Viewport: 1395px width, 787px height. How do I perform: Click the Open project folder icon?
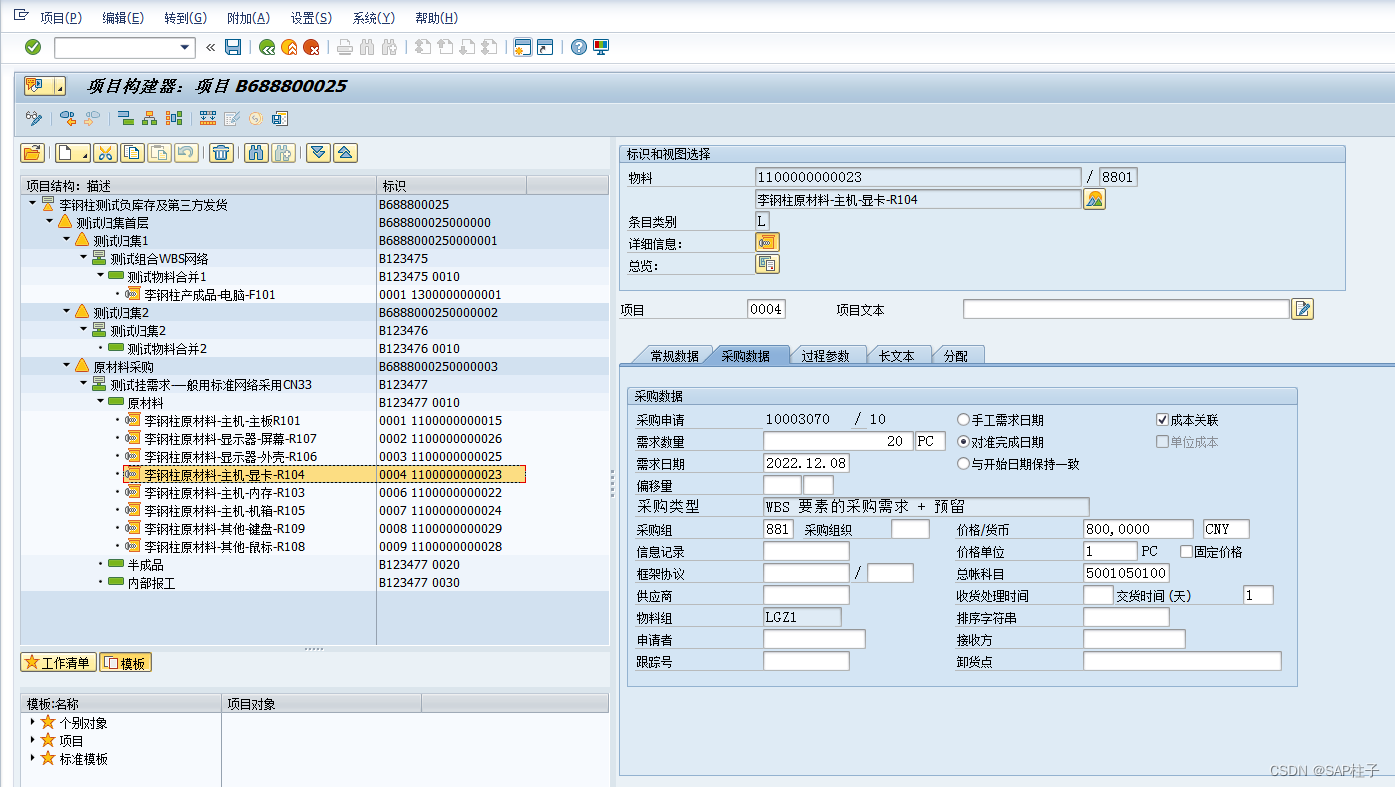pos(32,153)
